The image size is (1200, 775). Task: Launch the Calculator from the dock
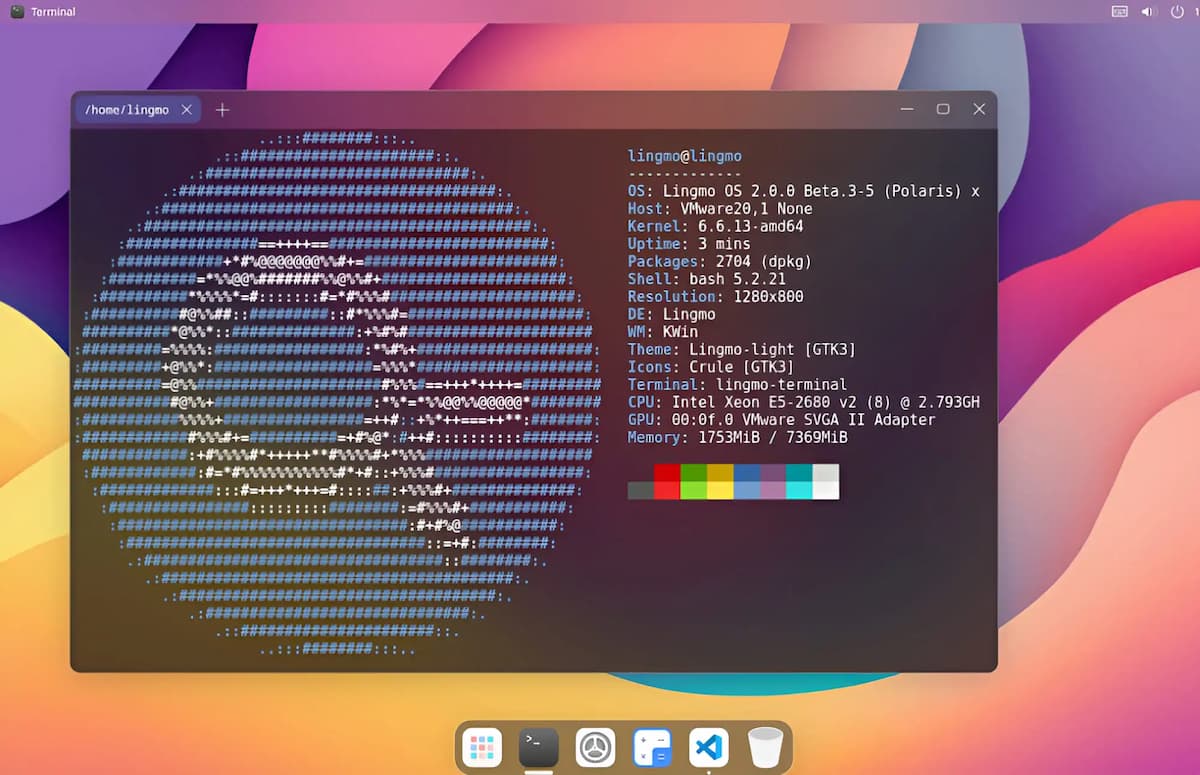(x=652, y=747)
